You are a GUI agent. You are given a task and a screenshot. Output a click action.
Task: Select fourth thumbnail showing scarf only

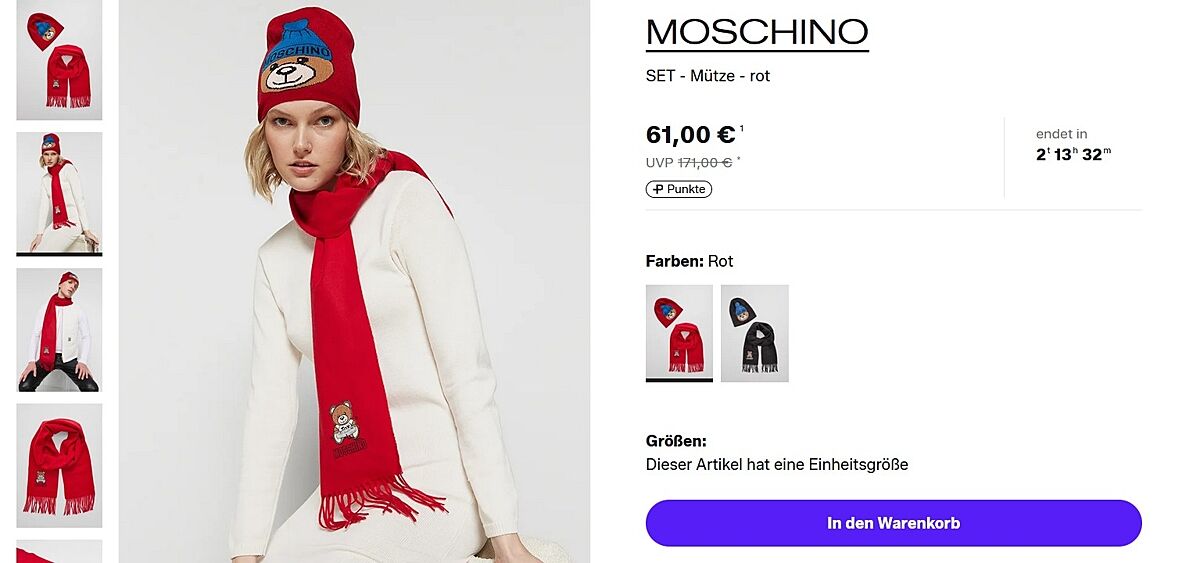tap(59, 465)
